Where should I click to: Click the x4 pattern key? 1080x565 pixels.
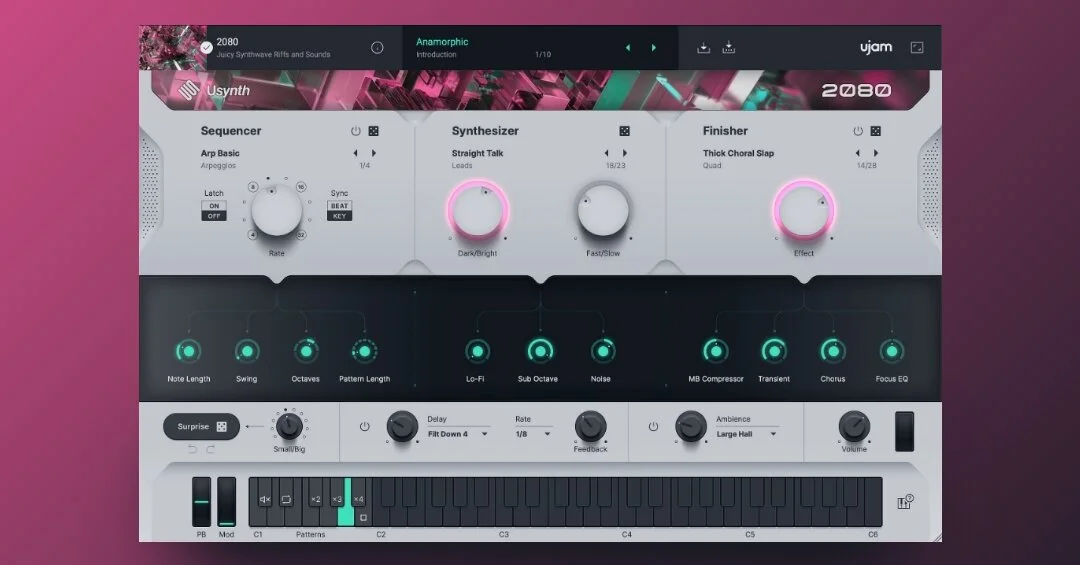click(358, 499)
